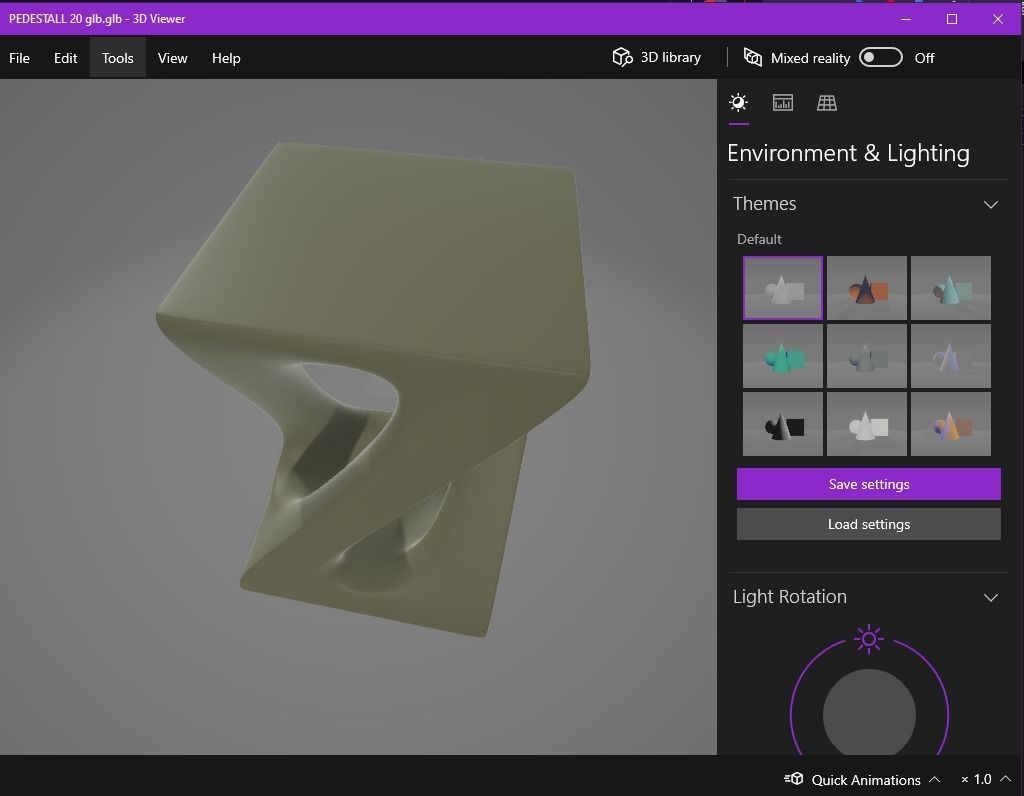Viewport: 1024px width, 796px height.
Task: Select the faint lavender cone theme thumbnail
Action: pyautogui.click(x=951, y=356)
